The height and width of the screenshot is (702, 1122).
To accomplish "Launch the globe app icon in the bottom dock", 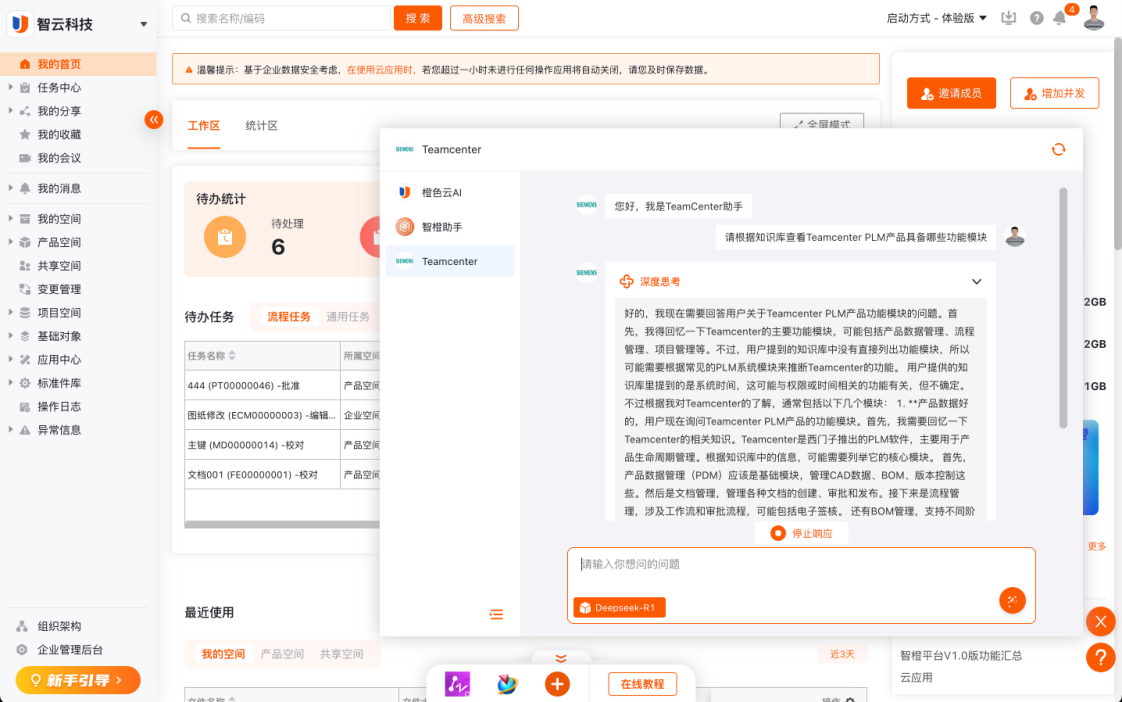I will (507, 684).
